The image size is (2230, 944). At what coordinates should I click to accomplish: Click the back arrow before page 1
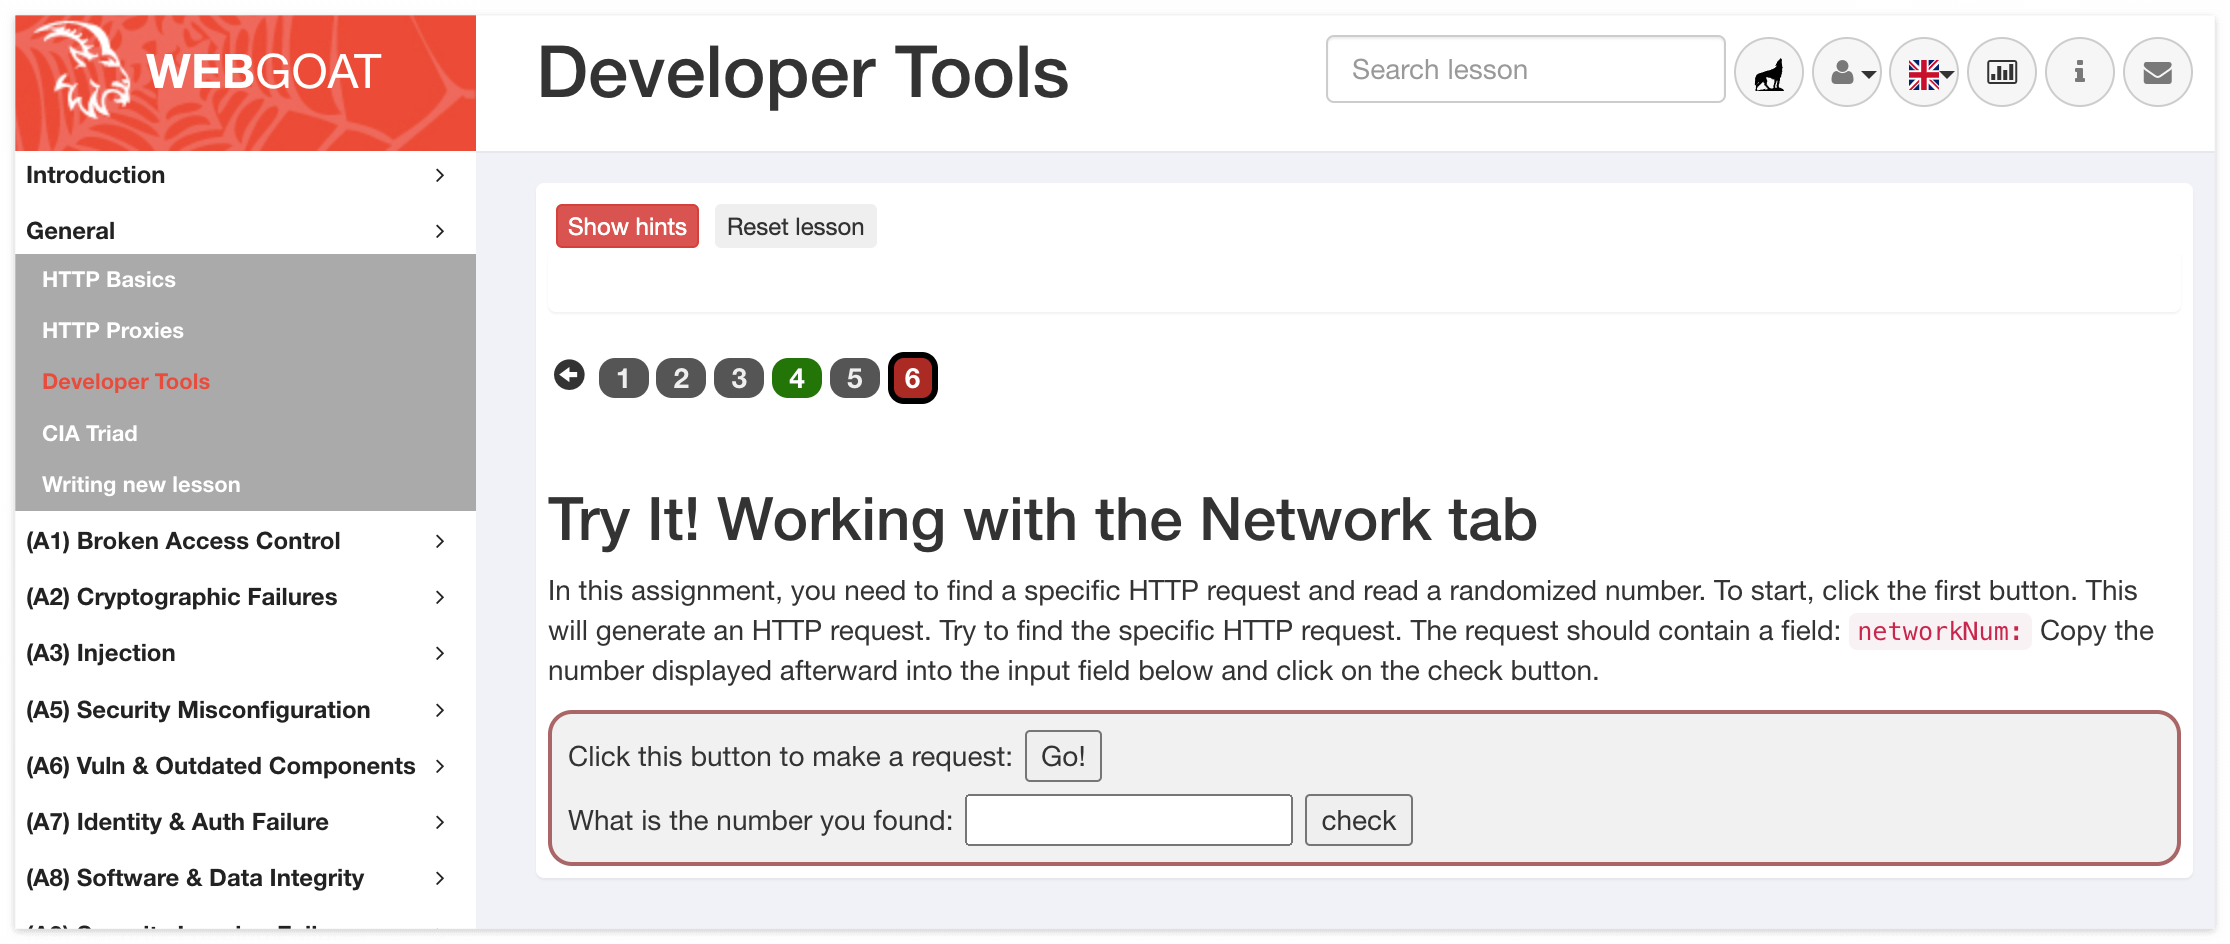tap(570, 375)
